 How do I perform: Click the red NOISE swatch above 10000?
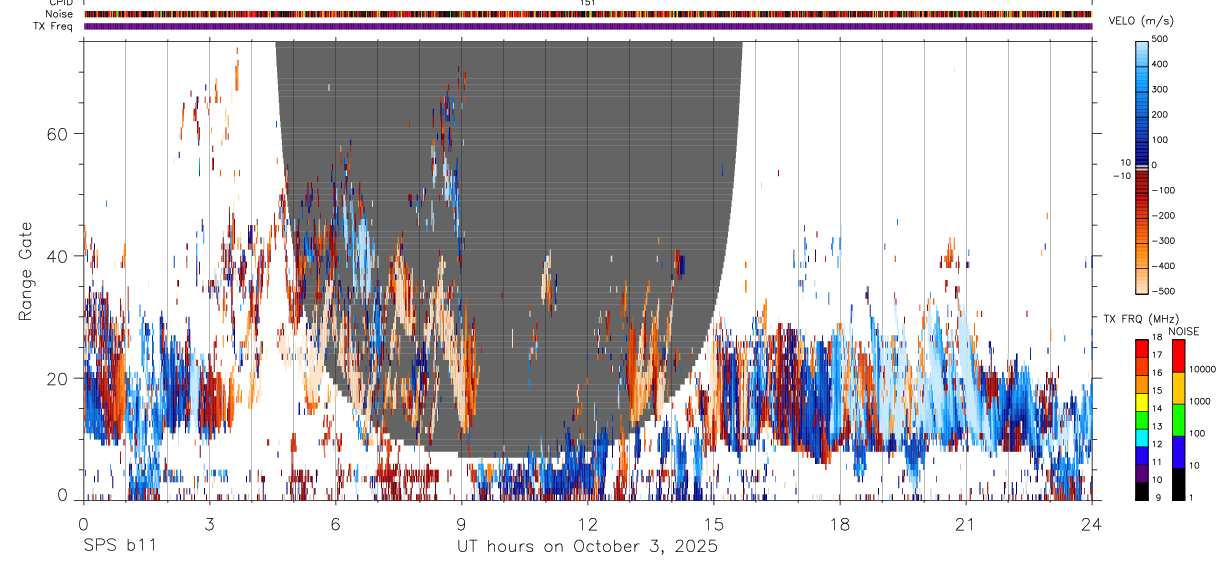pos(1177,356)
